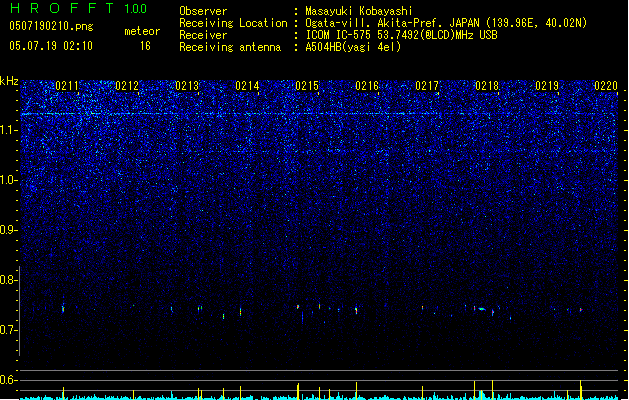Click the 0219 time marker
The height and width of the screenshot is (400, 629).
pyautogui.click(x=547, y=86)
